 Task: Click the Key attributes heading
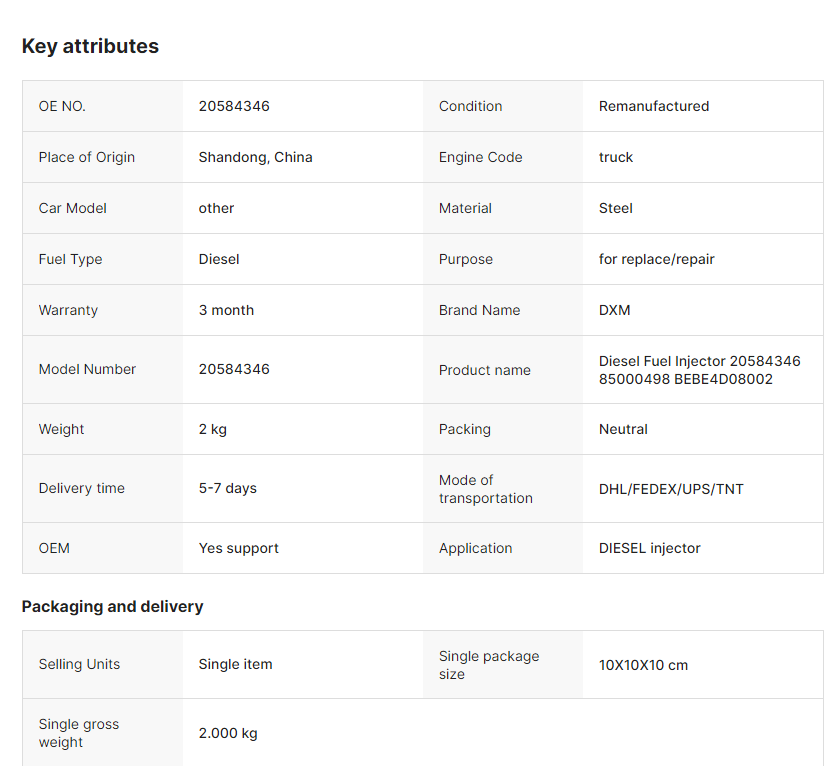[90, 46]
